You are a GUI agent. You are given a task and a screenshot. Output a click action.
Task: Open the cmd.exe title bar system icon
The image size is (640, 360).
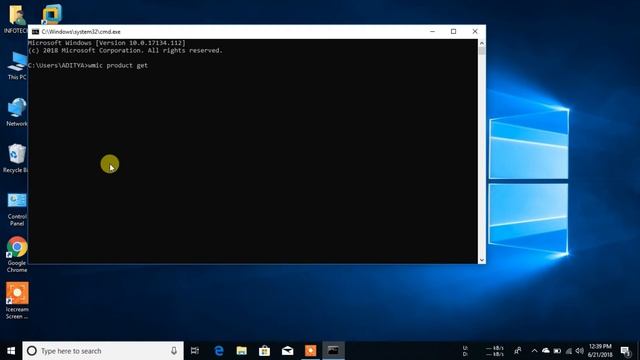[x=36, y=31]
